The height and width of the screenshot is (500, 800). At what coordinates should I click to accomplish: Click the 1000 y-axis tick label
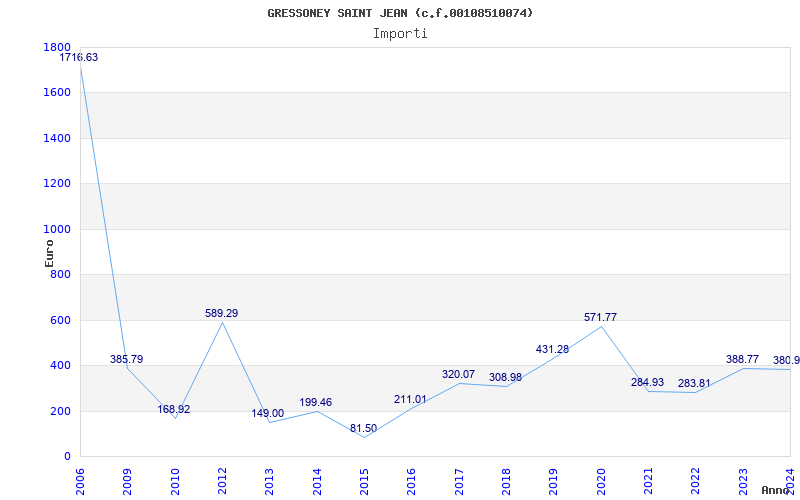[x=57, y=230]
